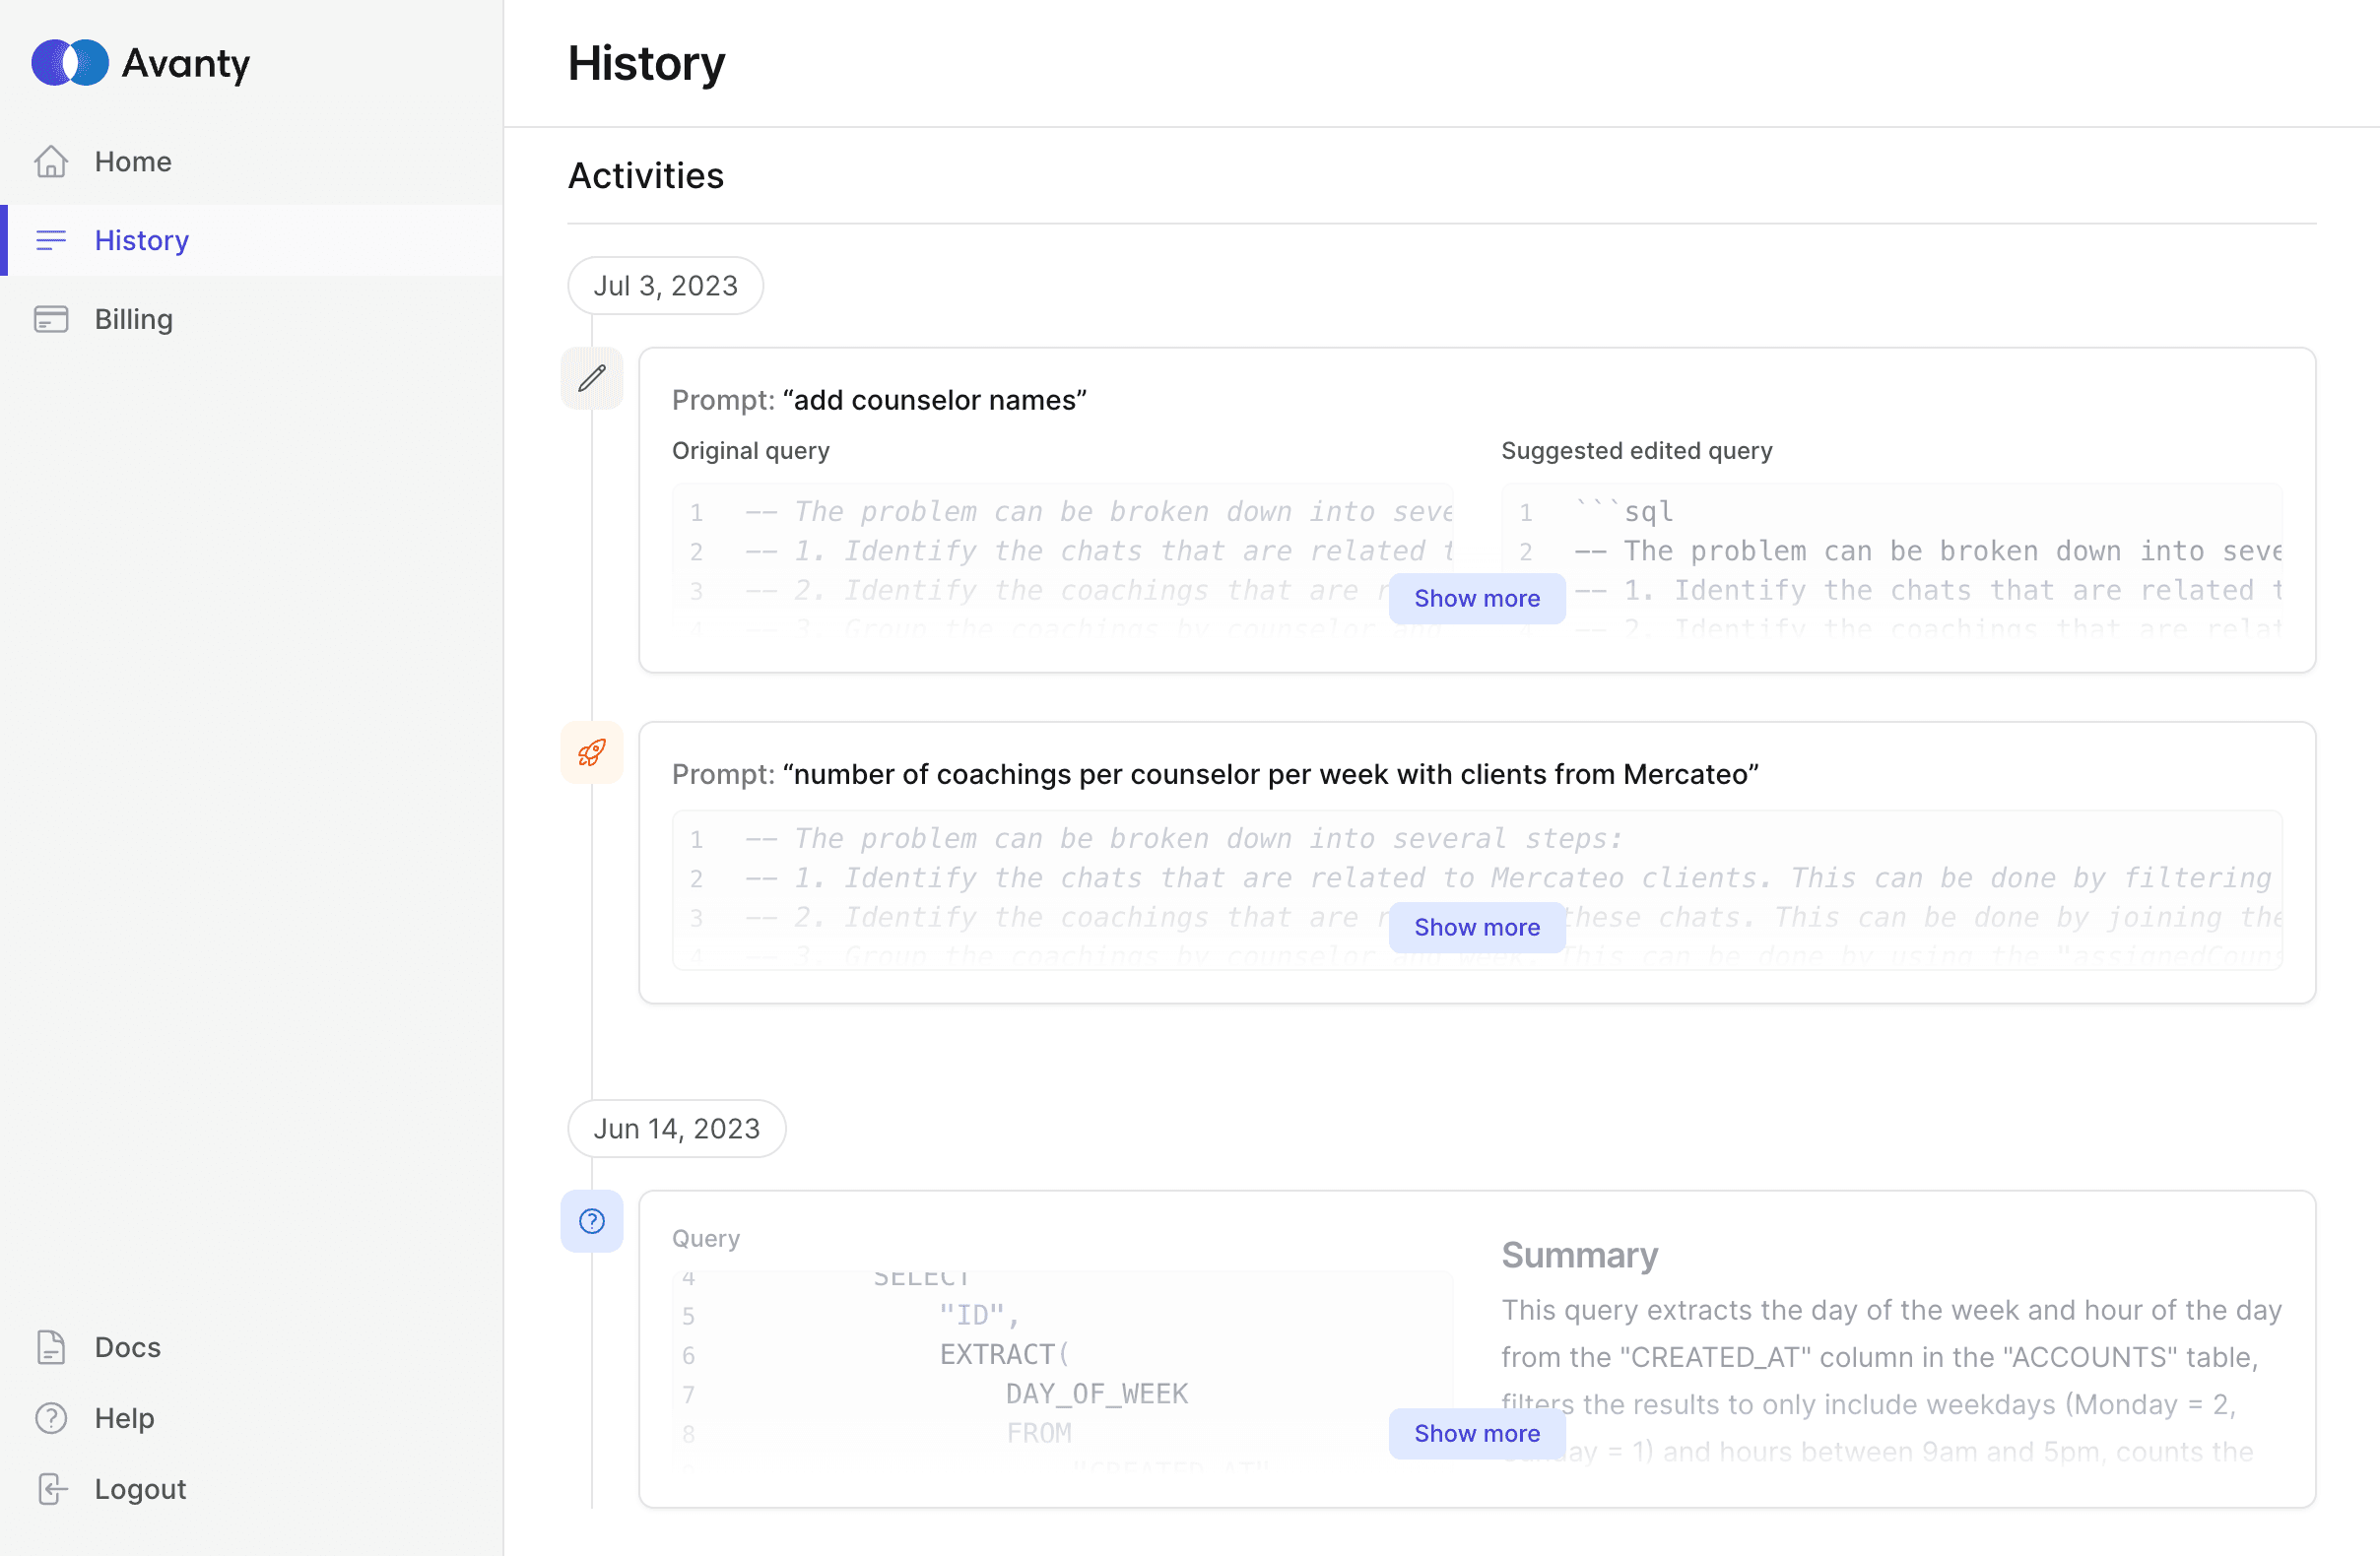Show more of Mercateo coachings prompt query

[1477, 927]
